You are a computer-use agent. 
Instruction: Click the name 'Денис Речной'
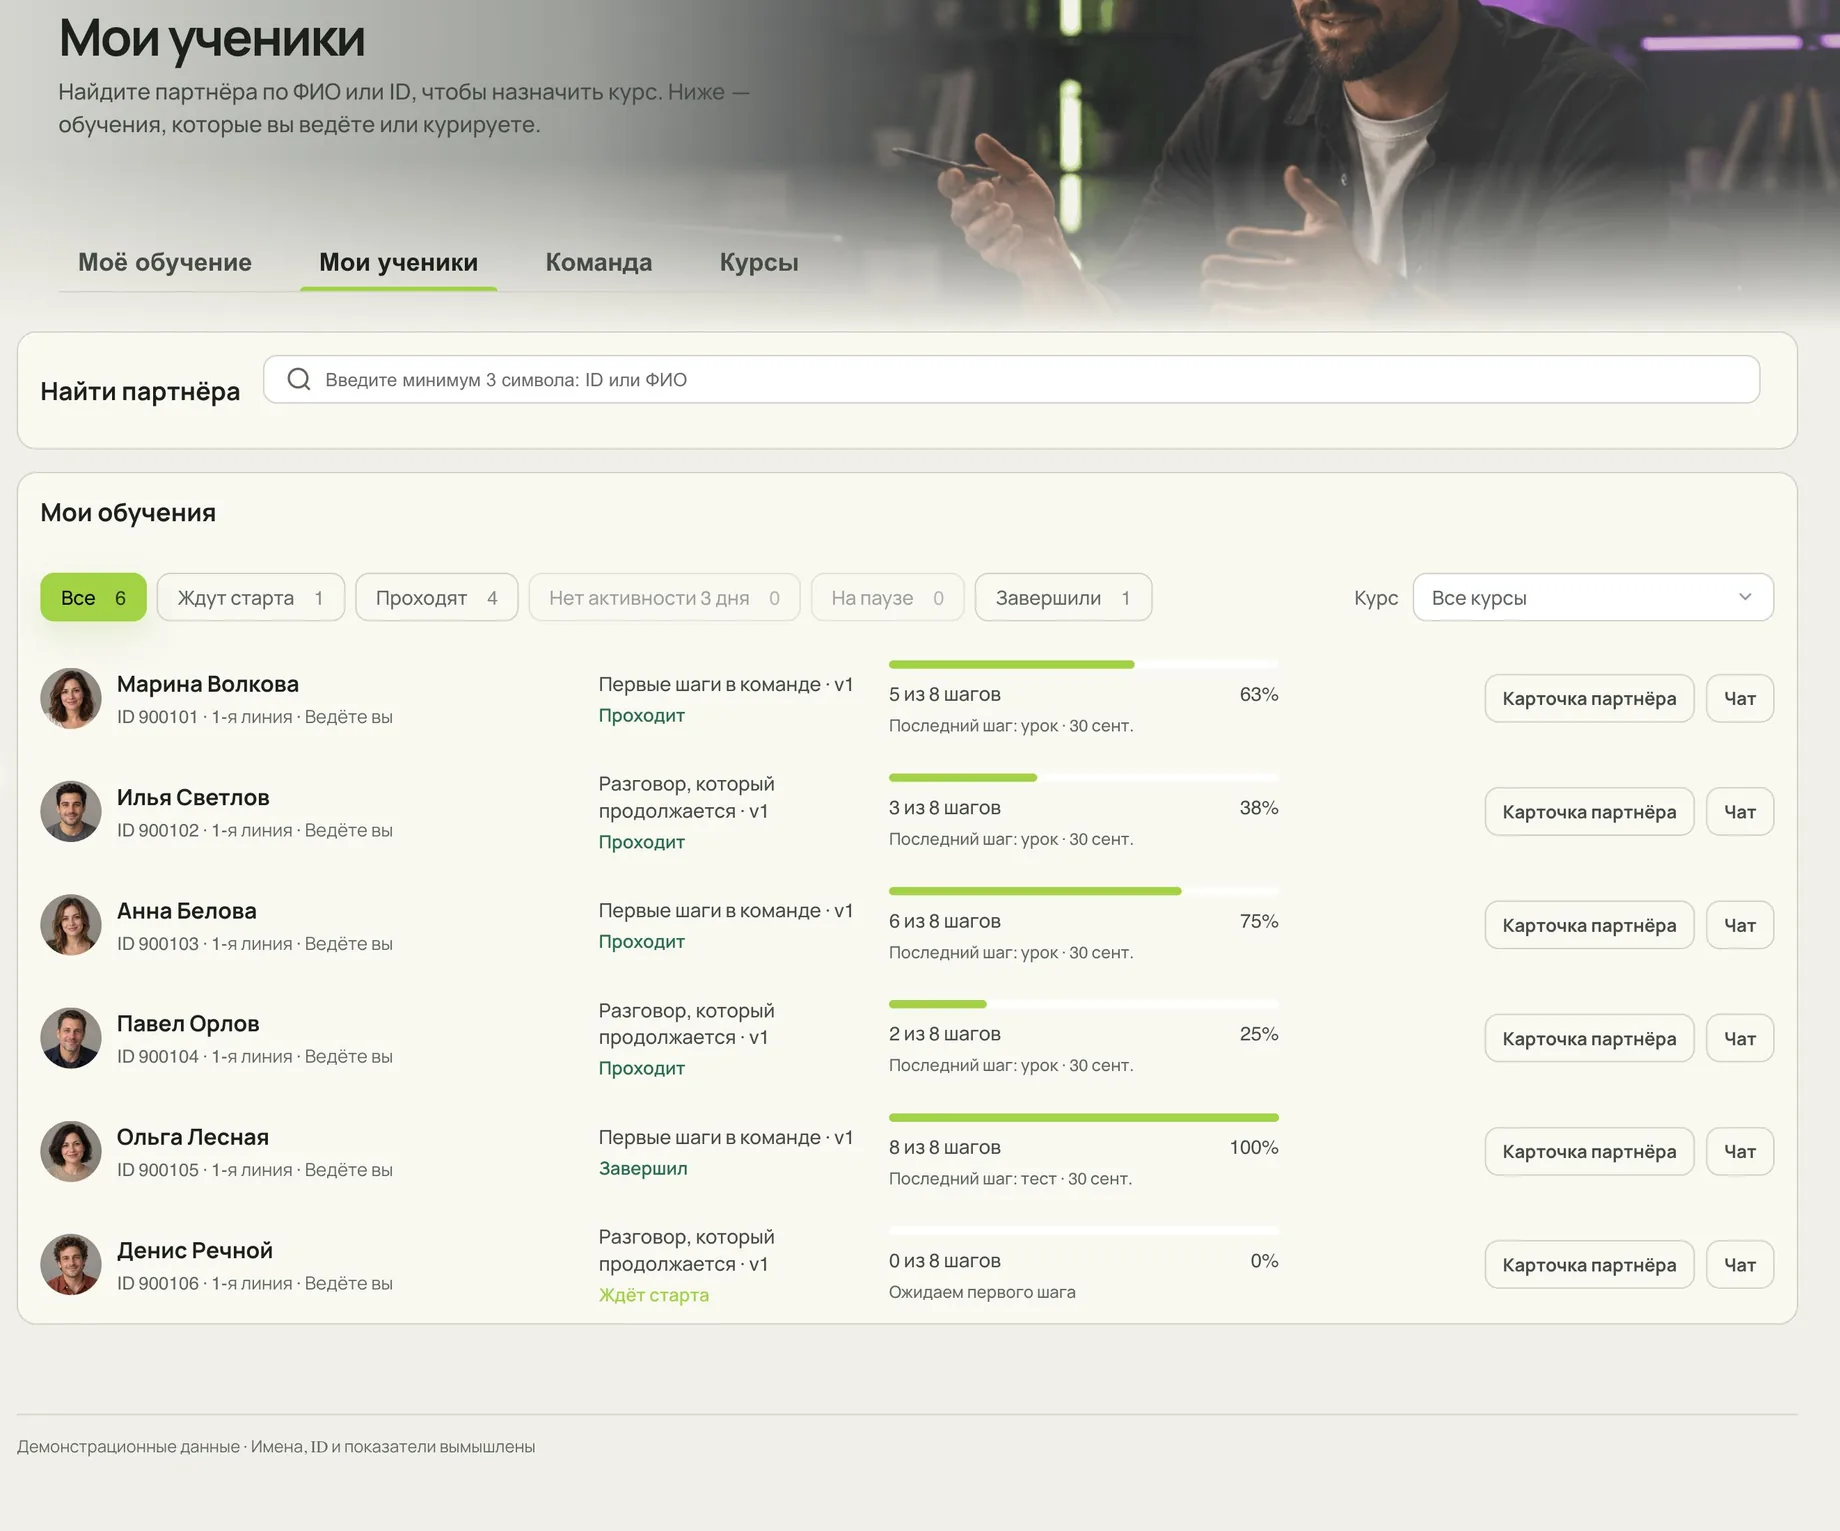[x=195, y=1250]
